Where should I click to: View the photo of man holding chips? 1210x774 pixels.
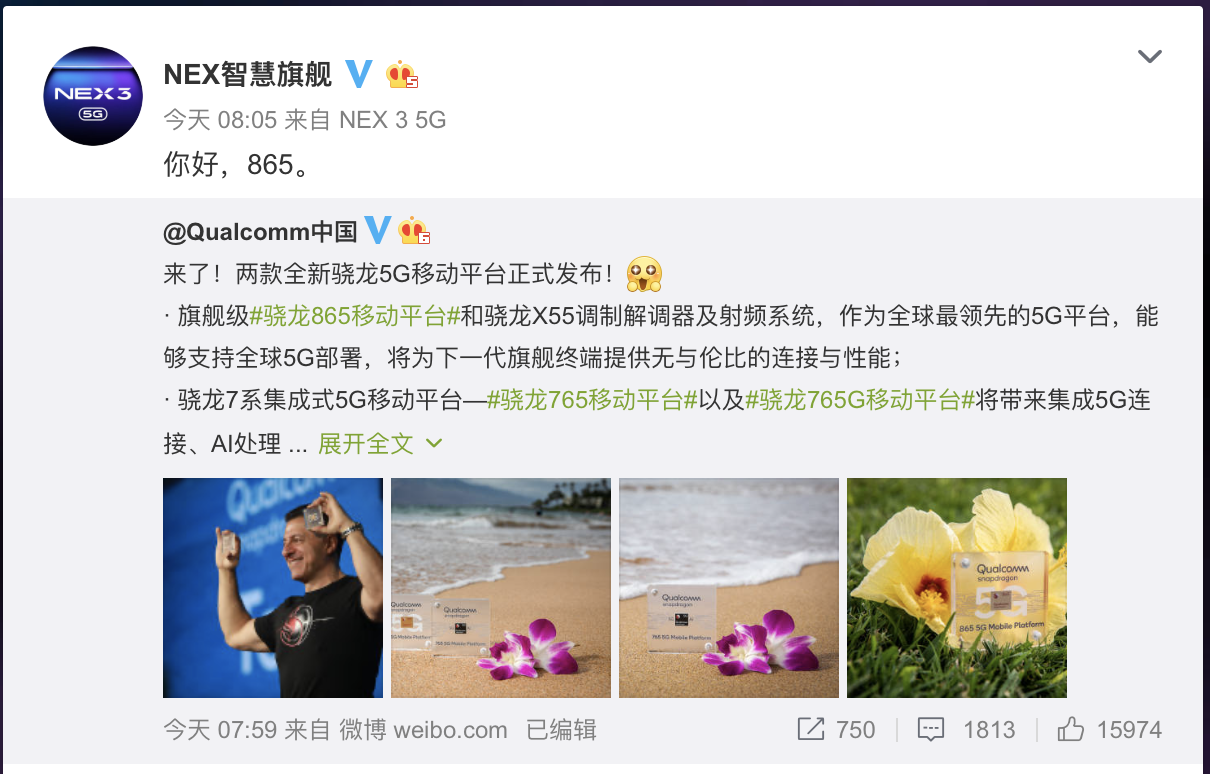pyautogui.click(x=273, y=588)
